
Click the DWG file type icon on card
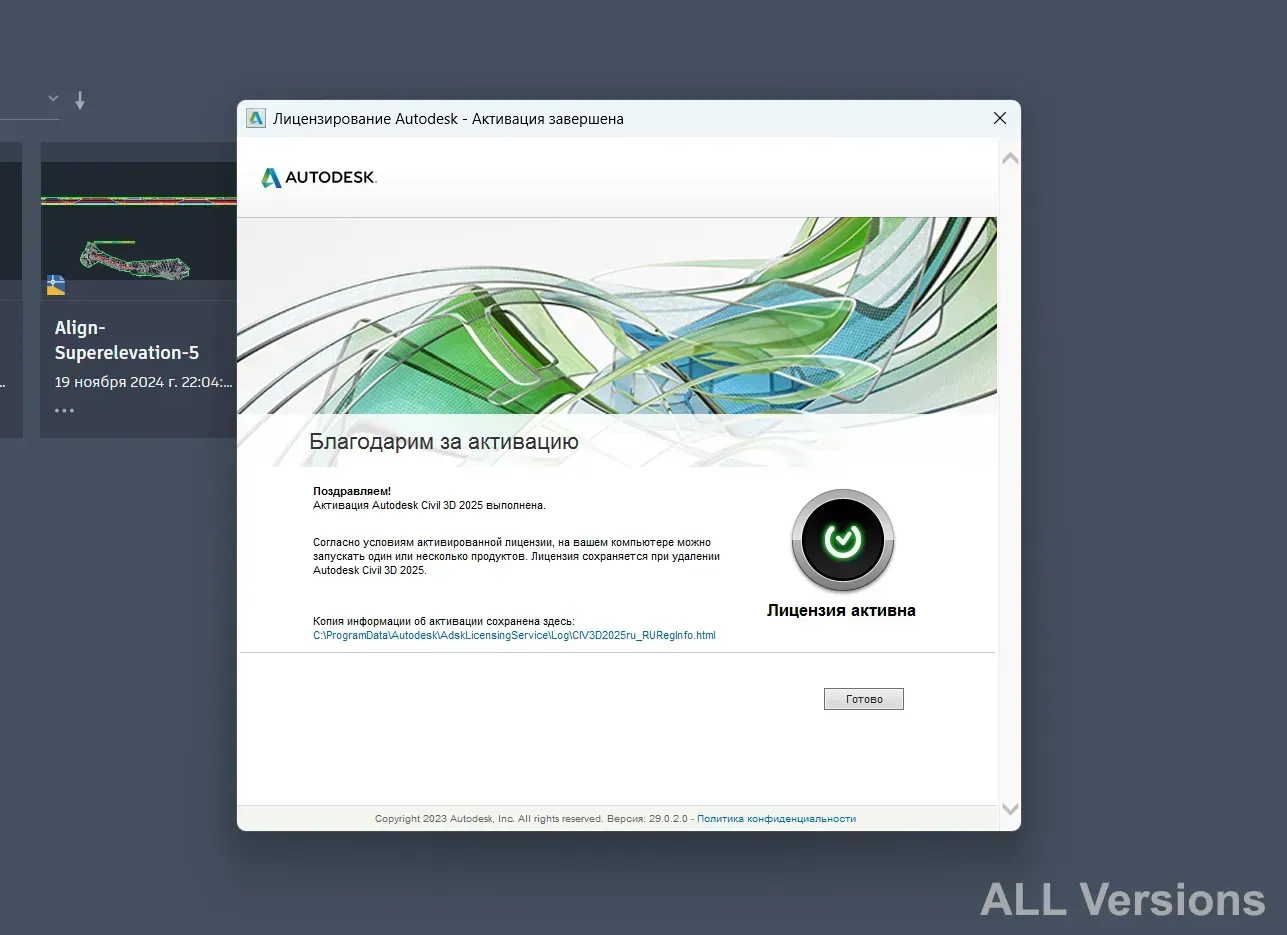point(56,286)
